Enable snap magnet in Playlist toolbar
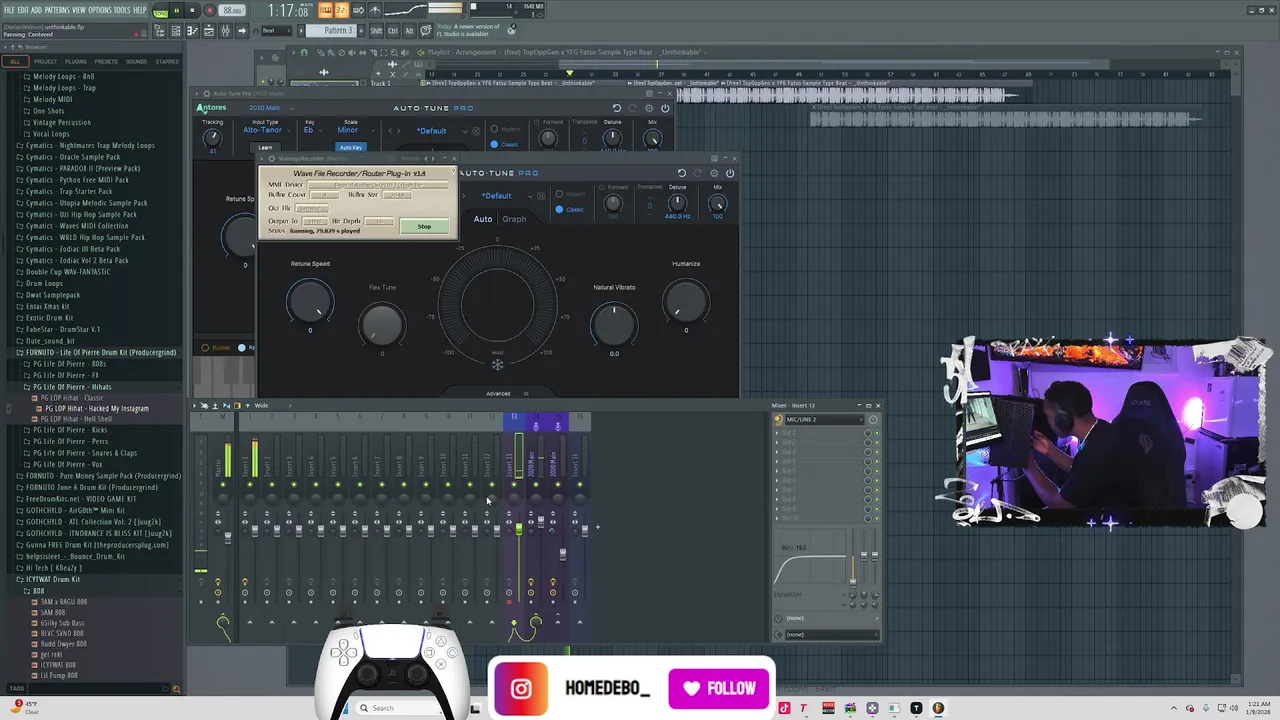This screenshot has width=1280, height=720. (305, 52)
